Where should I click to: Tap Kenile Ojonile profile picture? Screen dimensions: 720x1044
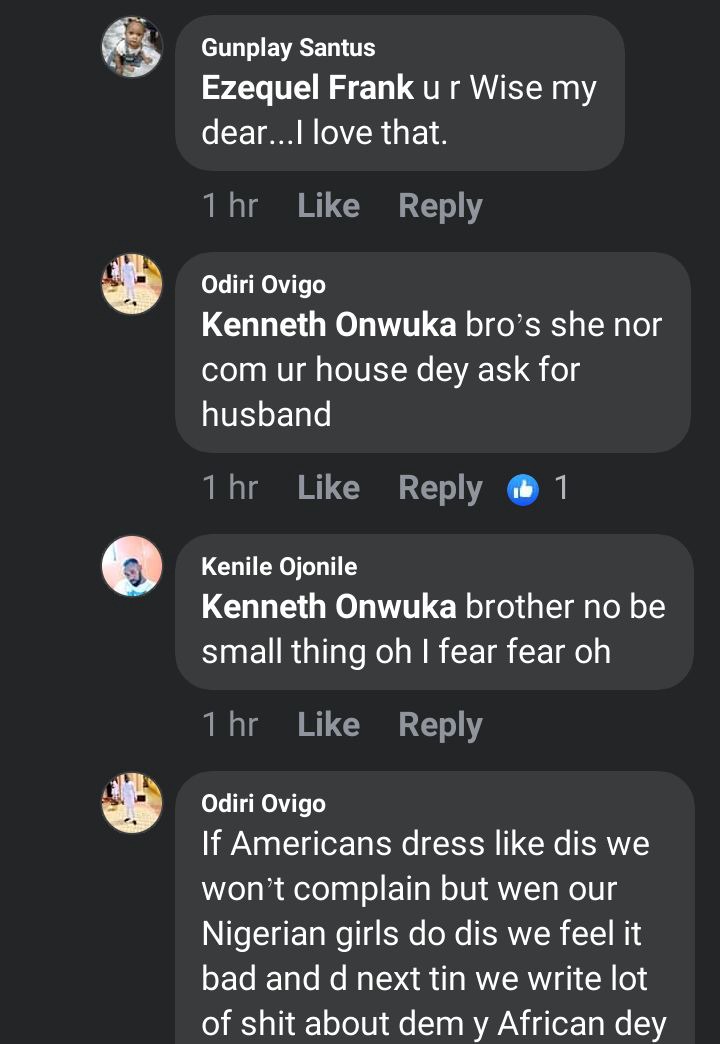[x=132, y=566]
